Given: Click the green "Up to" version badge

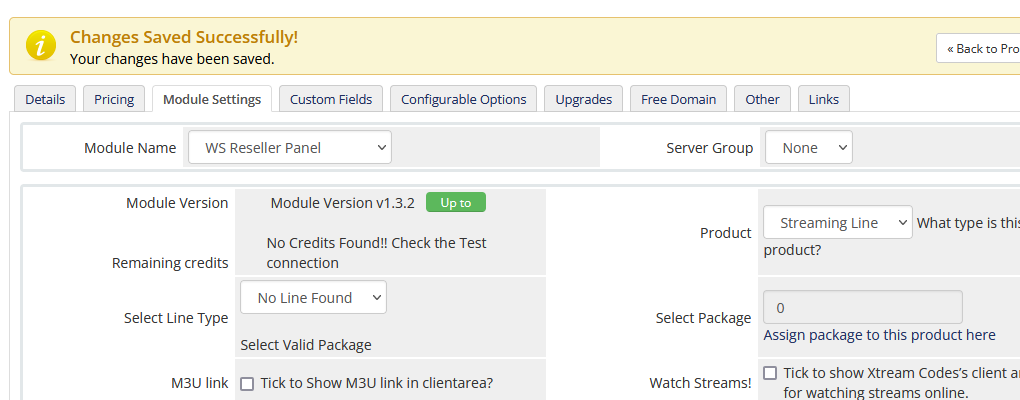Looking at the screenshot, I should (455, 202).
